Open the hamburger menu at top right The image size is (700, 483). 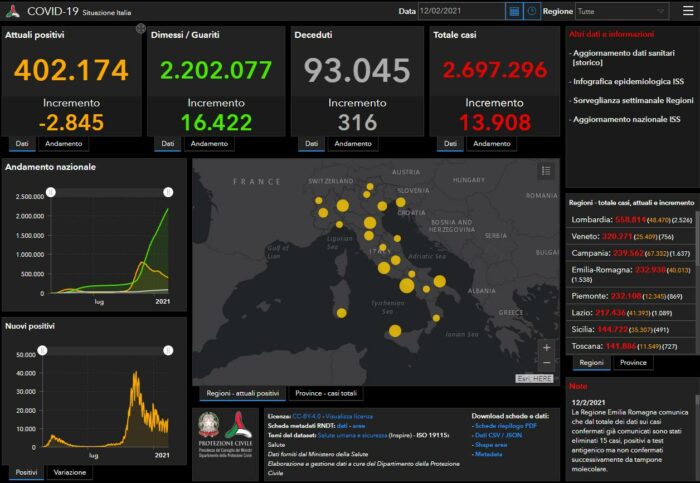click(x=688, y=11)
